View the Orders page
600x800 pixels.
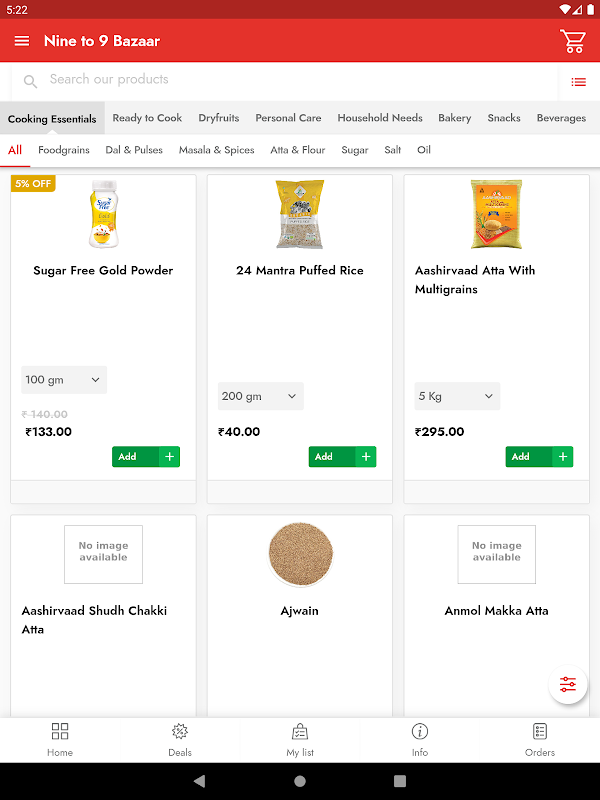click(x=540, y=739)
